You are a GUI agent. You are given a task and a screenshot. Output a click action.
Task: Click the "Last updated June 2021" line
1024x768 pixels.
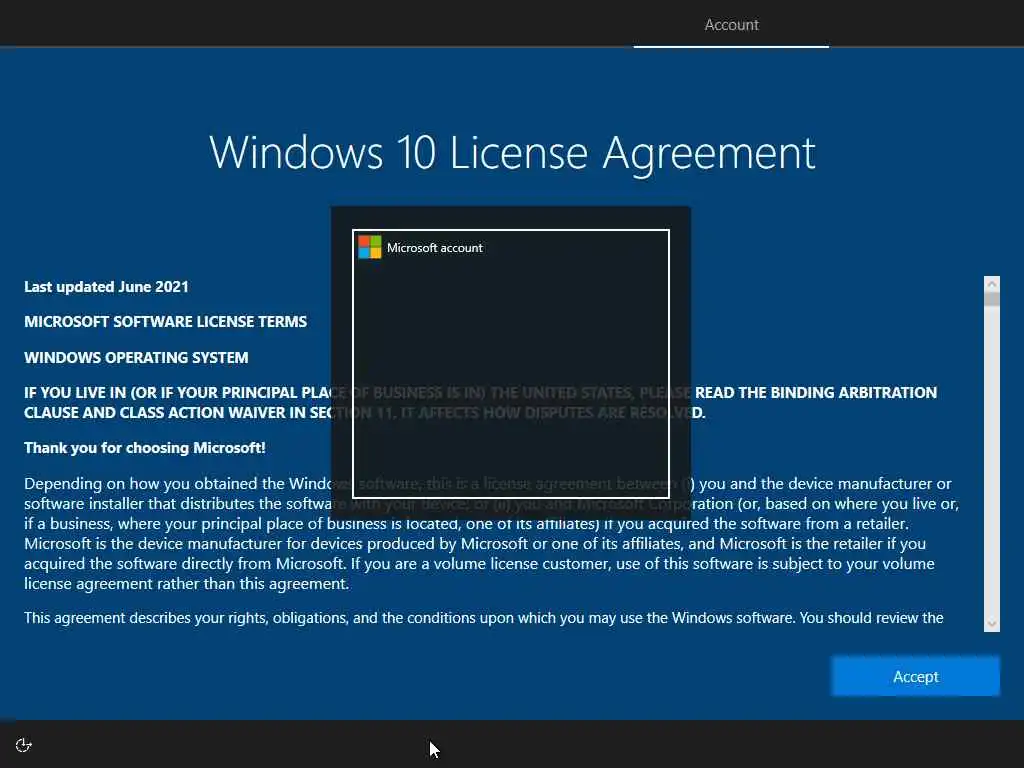click(x=106, y=287)
